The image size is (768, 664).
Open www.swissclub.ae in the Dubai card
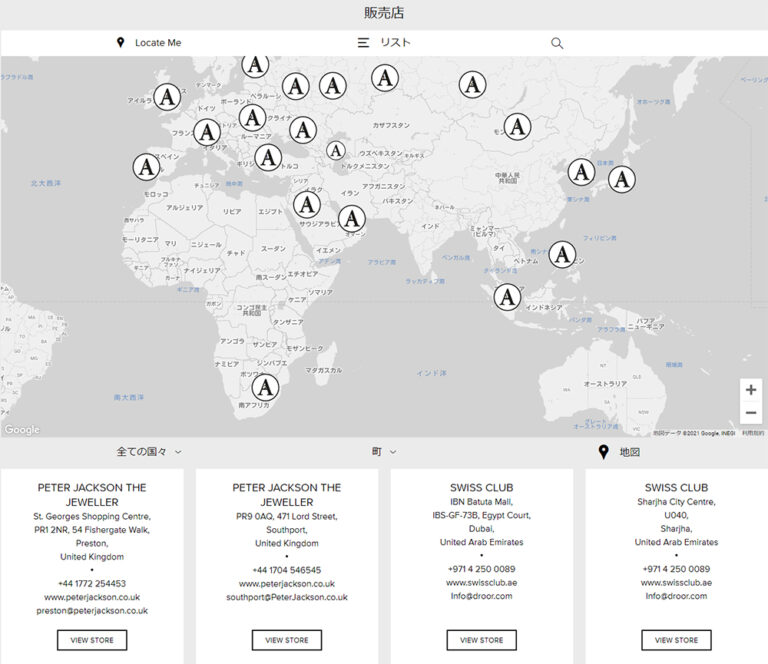481,583
